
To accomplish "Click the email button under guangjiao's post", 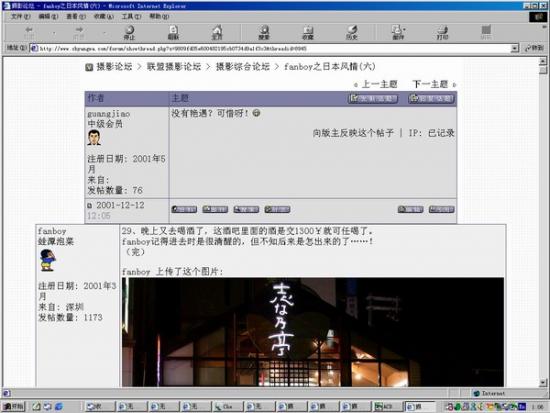I will pyautogui.click(x=215, y=209).
